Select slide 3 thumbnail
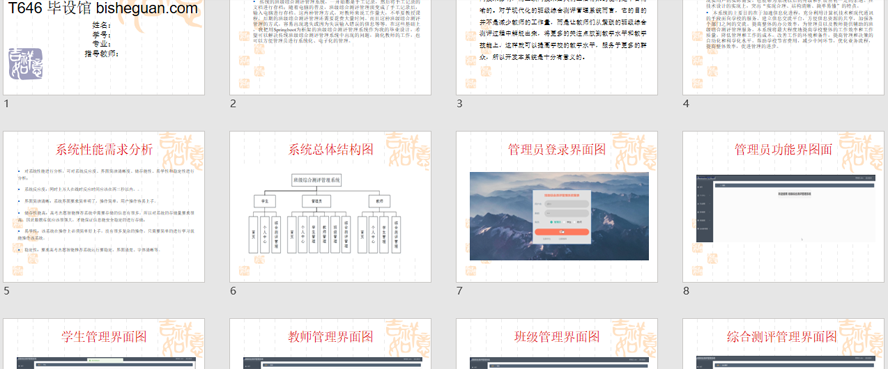The height and width of the screenshot is (369, 888). [x=557, y=48]
